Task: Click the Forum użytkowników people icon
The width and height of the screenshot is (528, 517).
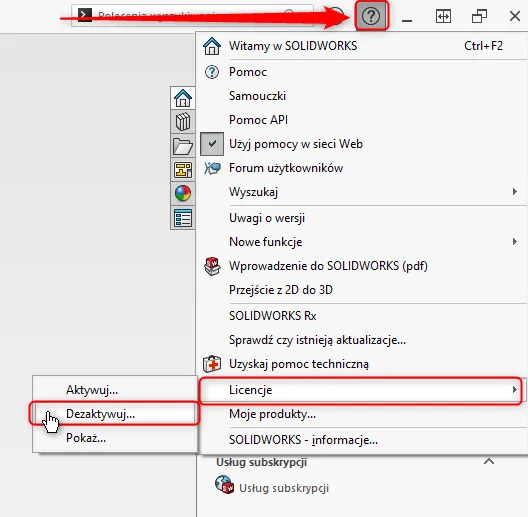Action: click(x=212, y=168)
